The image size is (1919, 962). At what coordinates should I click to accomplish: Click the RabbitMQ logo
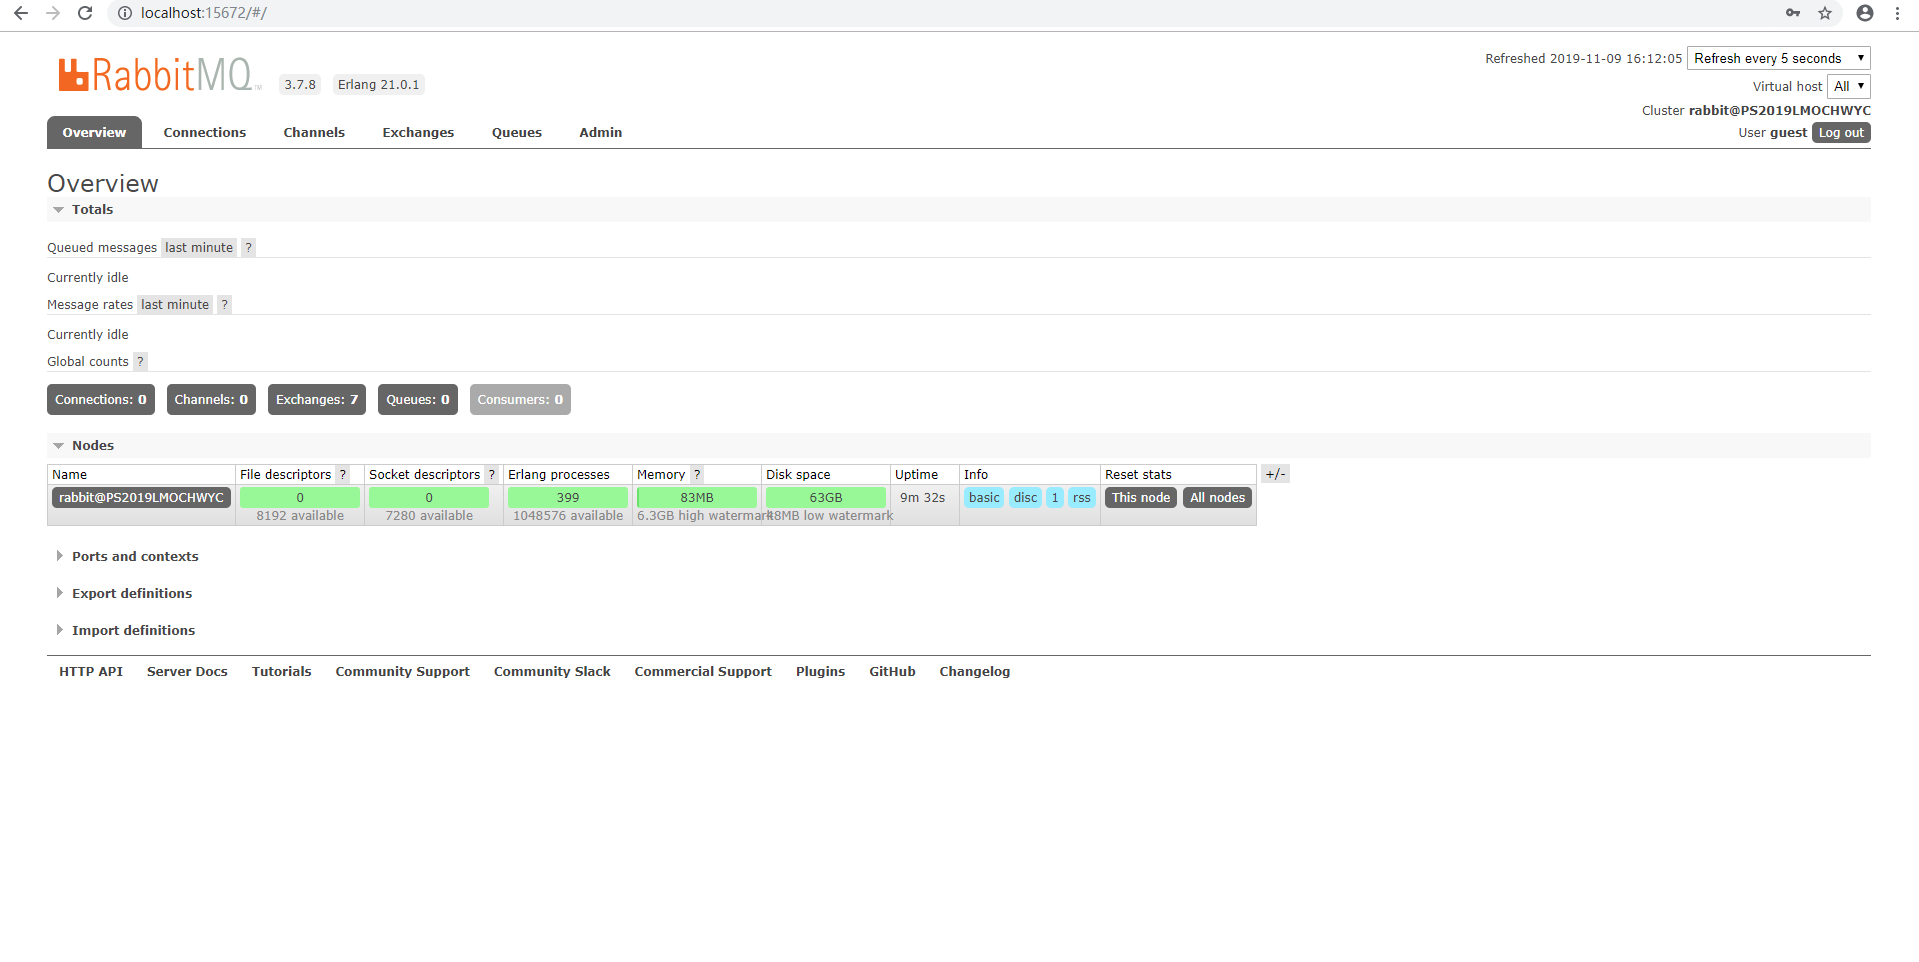(x=158, y=75)
